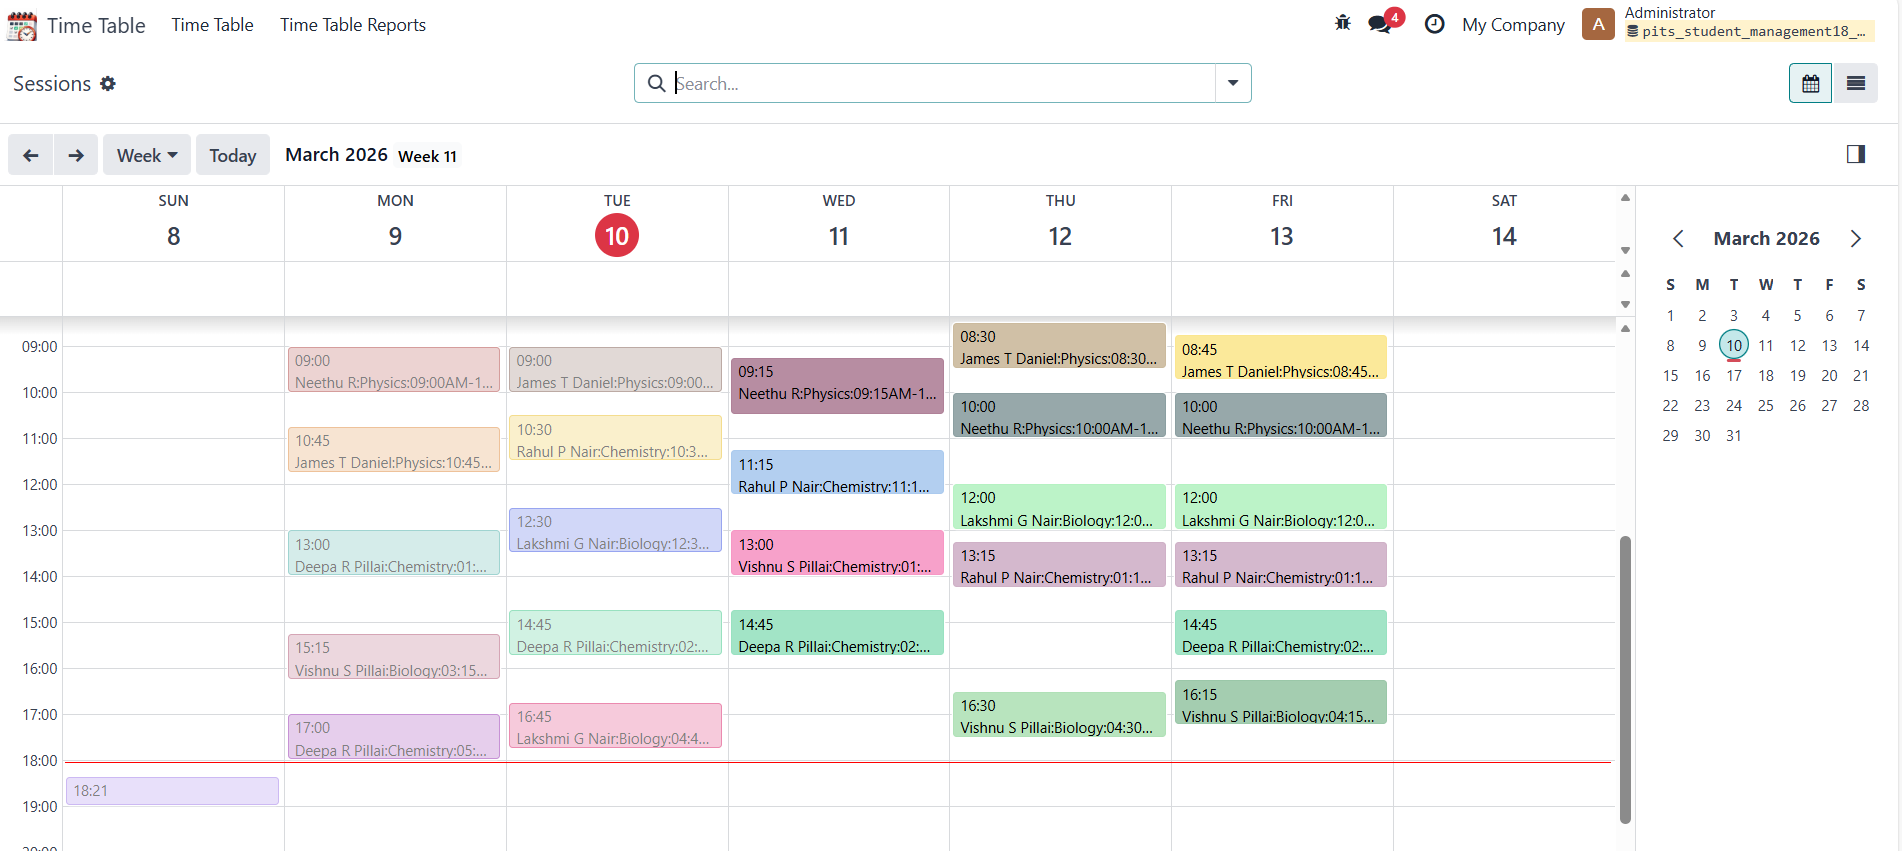
Task: Open the Friday 13:15 Rahul P Nair session
Action: coord(1281,564)
